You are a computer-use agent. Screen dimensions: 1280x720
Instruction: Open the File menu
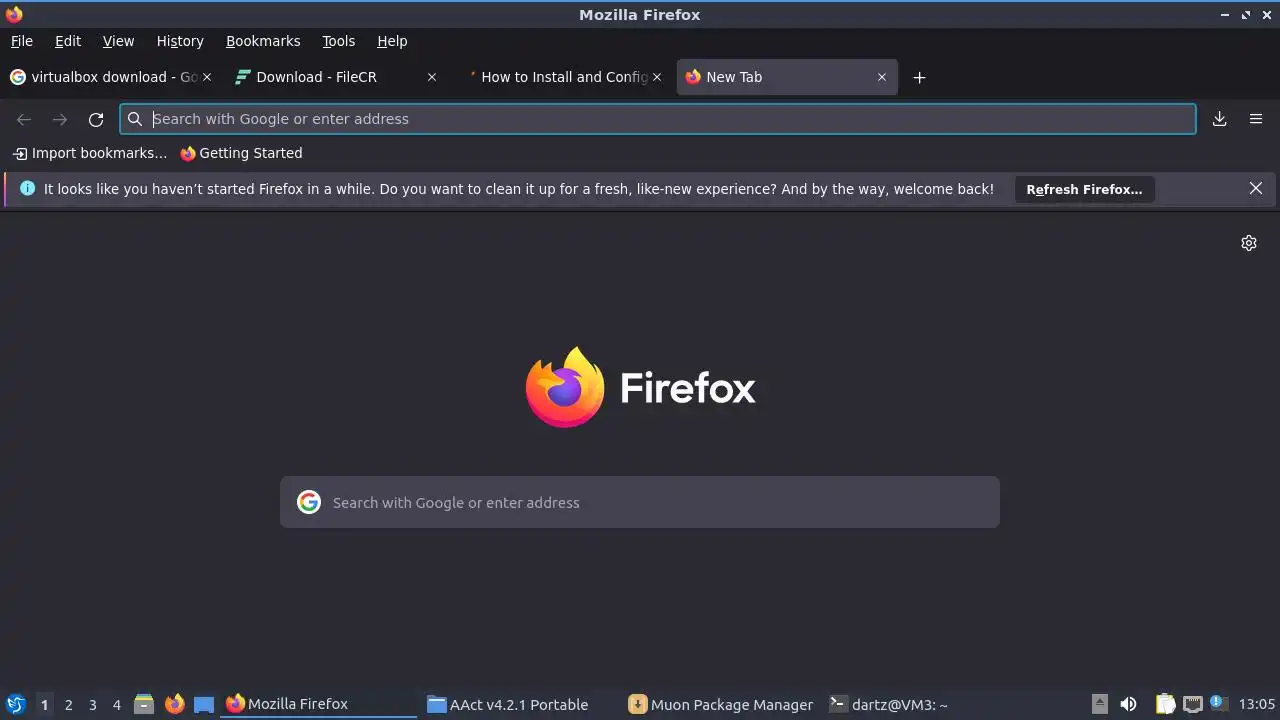[x=21, y=41]
